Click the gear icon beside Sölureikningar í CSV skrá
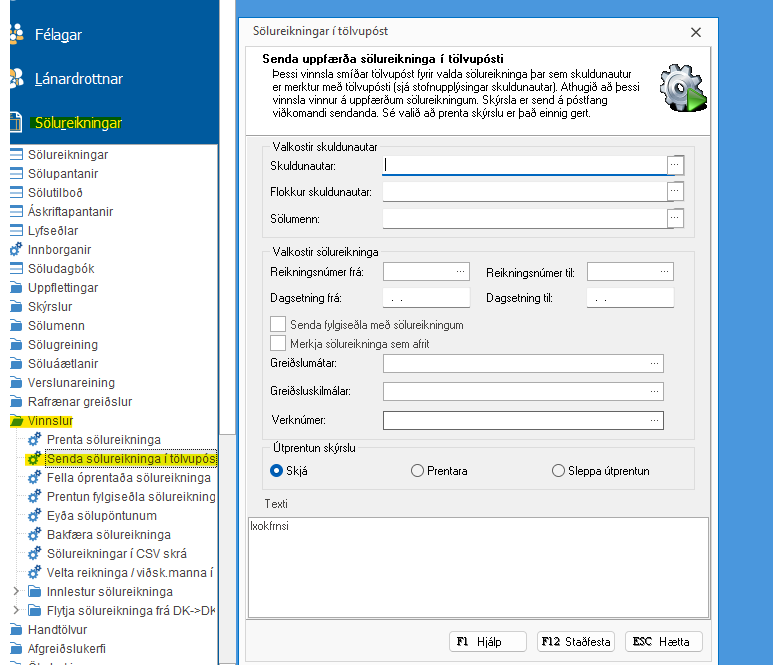 [34, 554]
